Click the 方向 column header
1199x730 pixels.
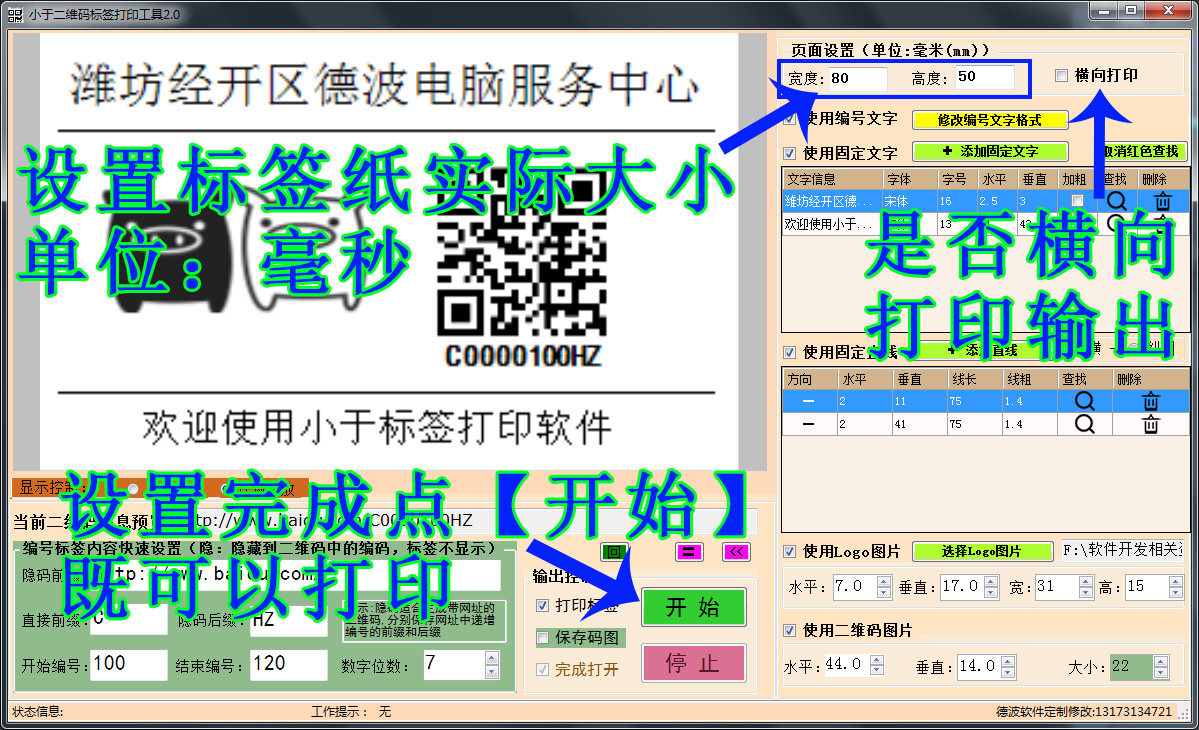(x=810, y=379)
